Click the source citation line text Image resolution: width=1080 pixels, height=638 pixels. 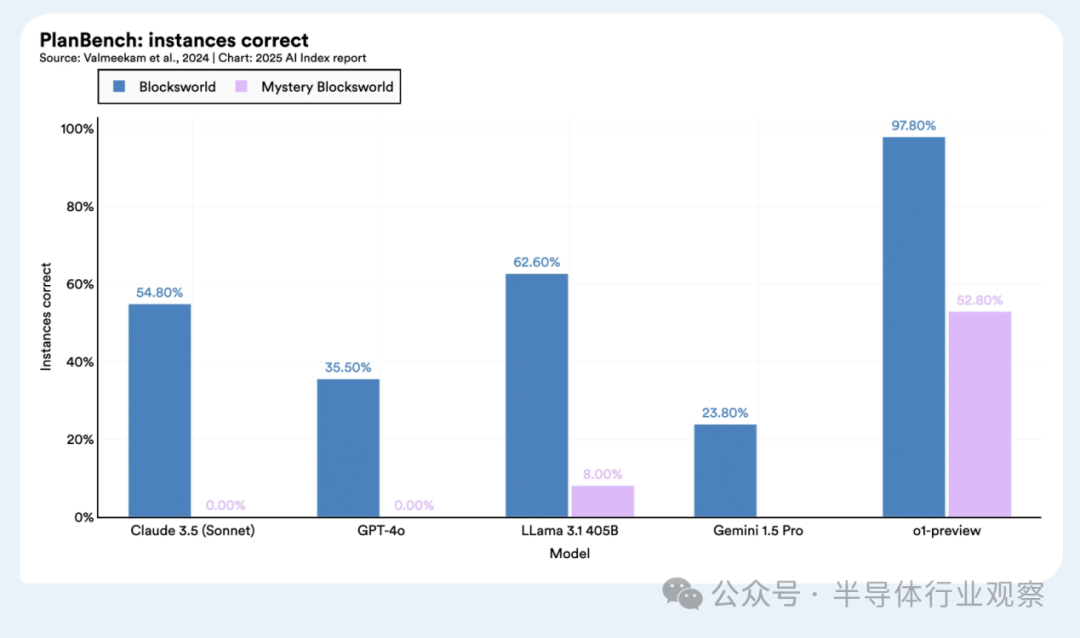pyautogui.click(x=202, y=59)
